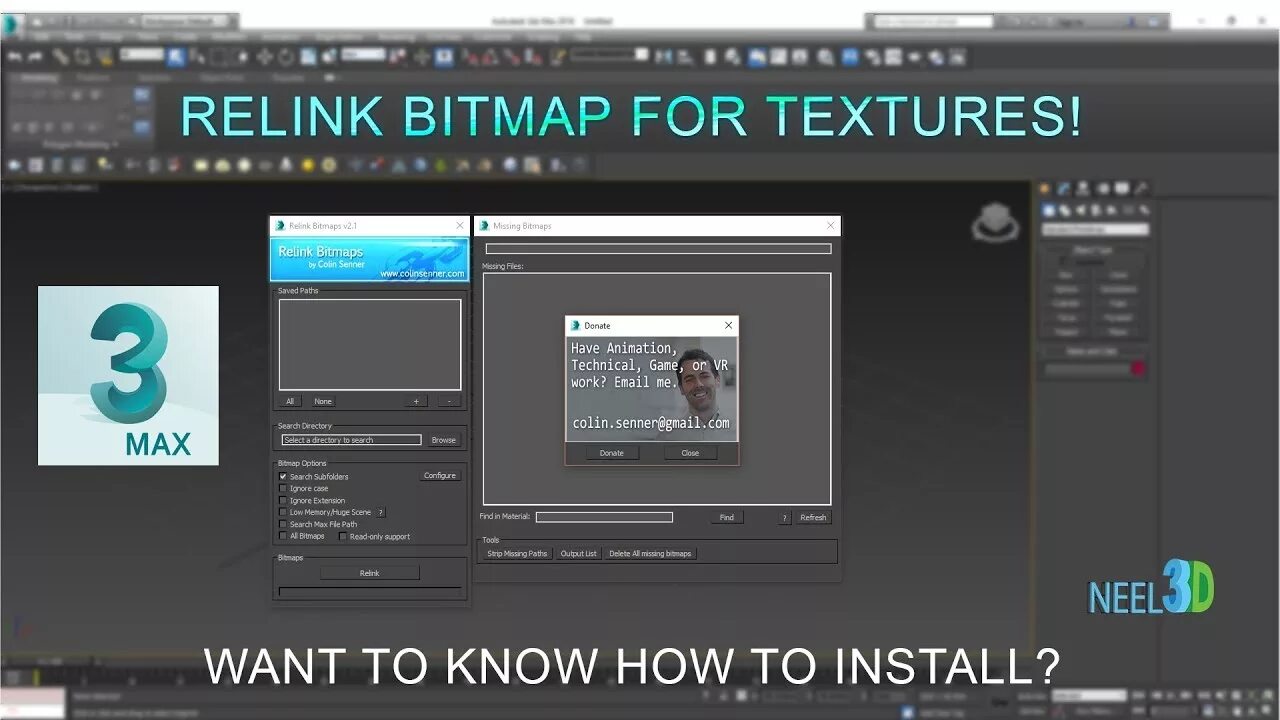The image size is (1280, 720).
Task: Close the Donate dialog with the X
Action: tap(728, 325)
